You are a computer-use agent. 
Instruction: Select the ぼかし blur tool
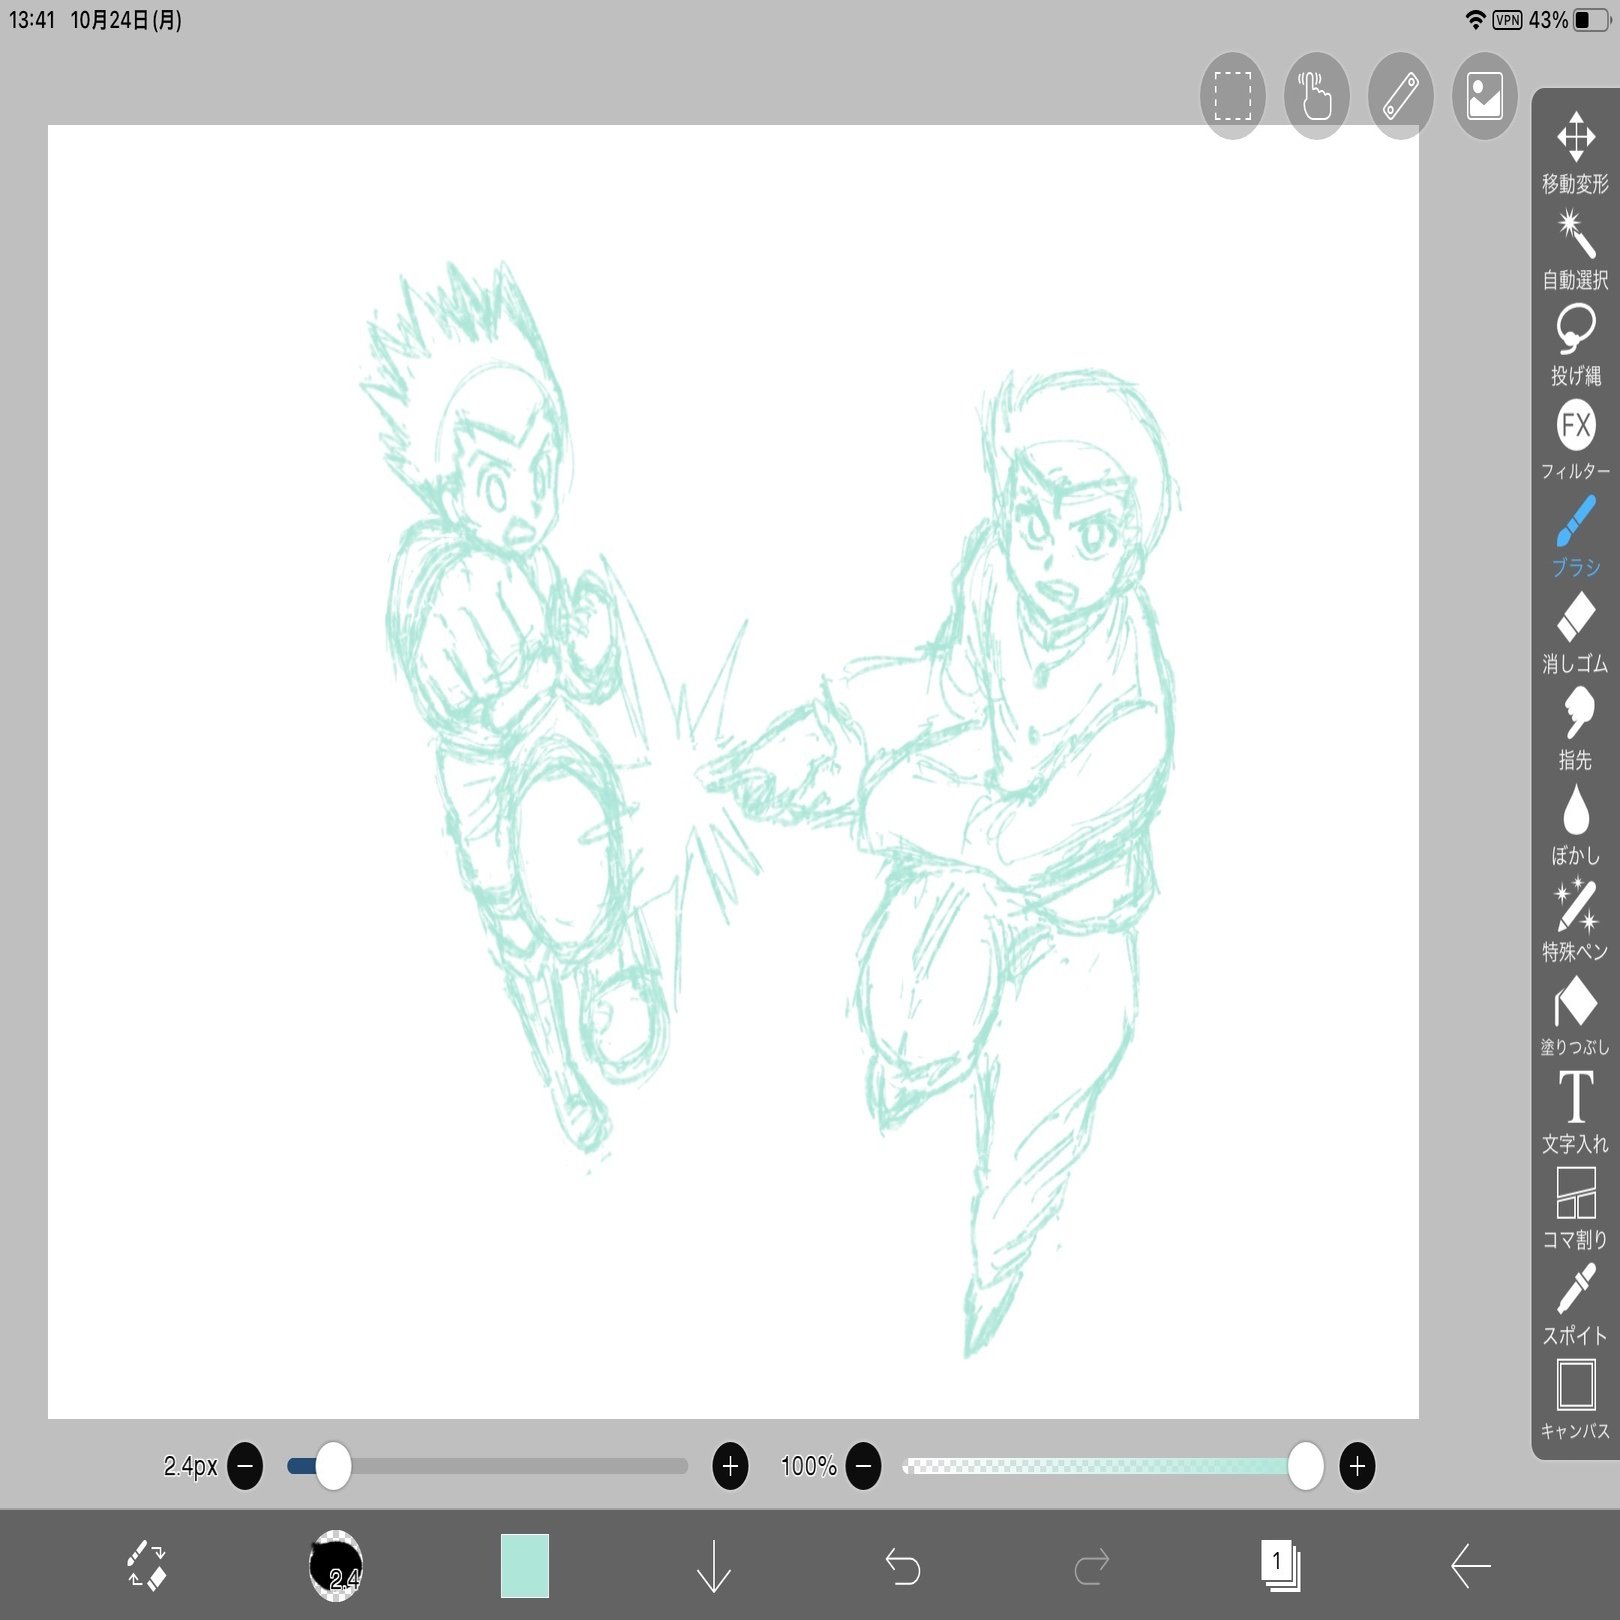1575,825
